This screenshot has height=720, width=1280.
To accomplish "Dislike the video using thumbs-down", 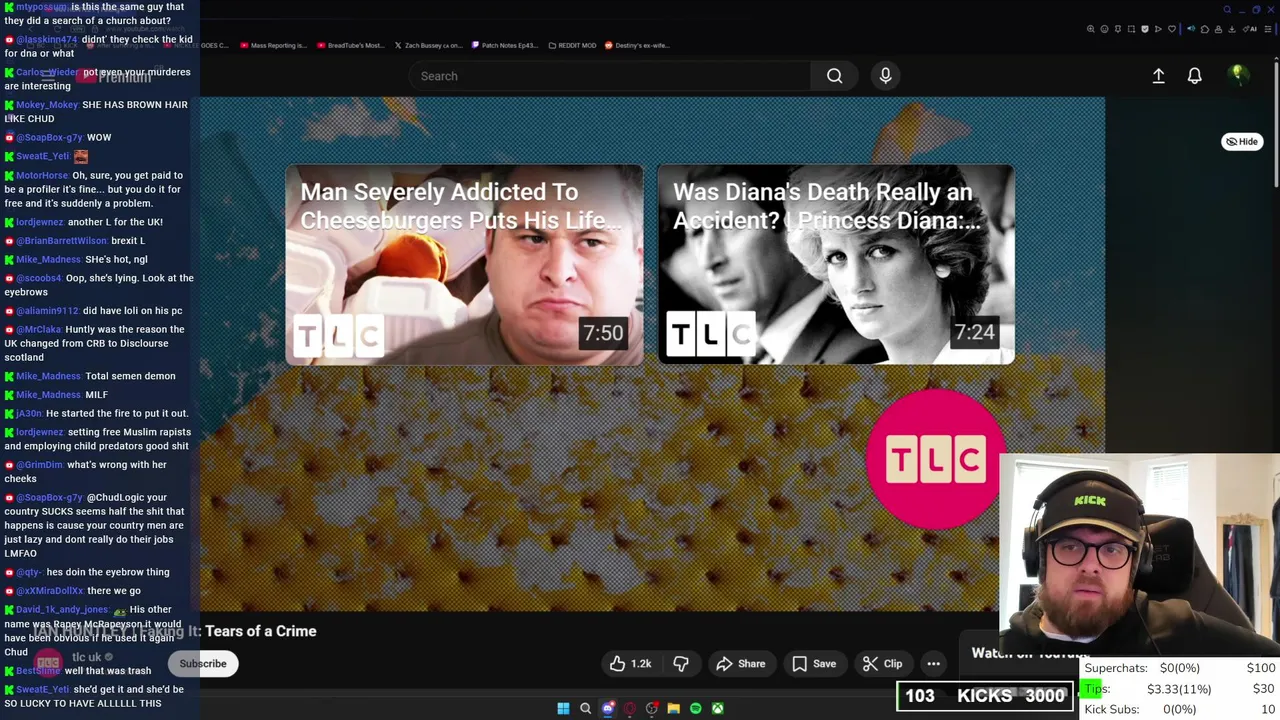I will coord(681,664).
